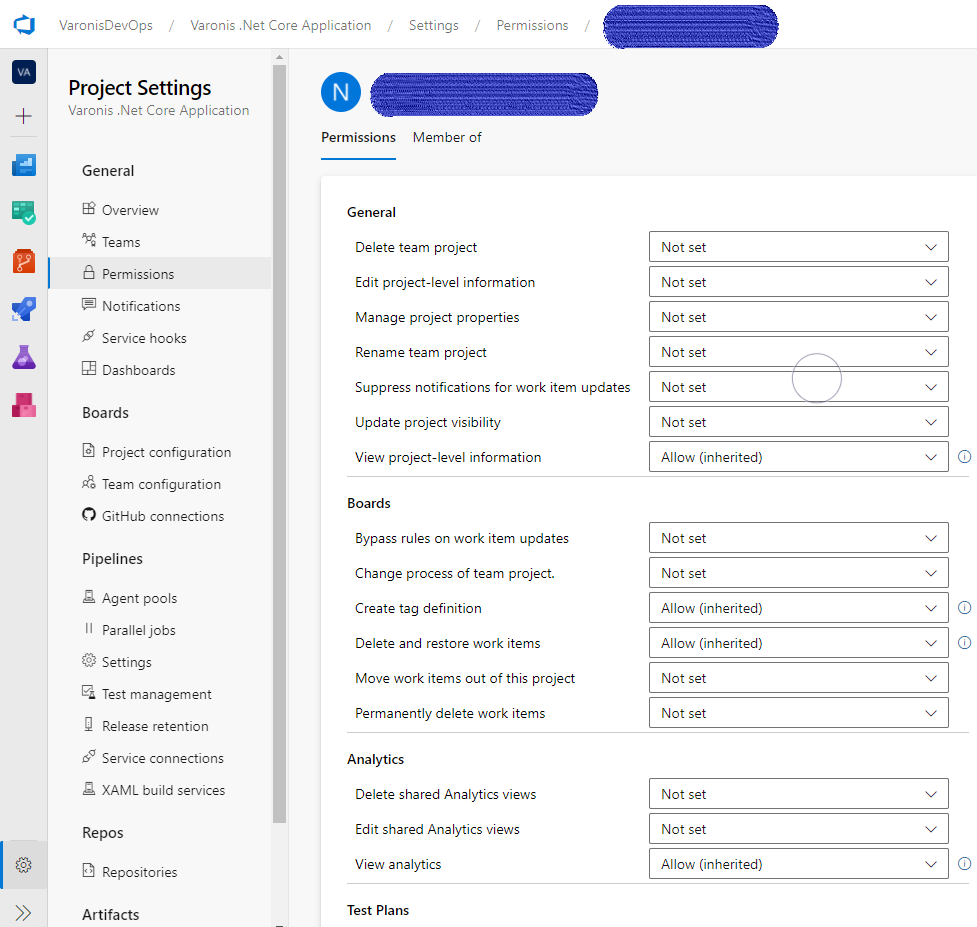The image size is (977, 927).
Task: Open the Update project visibility dropdown
Action: click(x=799, y=422)
